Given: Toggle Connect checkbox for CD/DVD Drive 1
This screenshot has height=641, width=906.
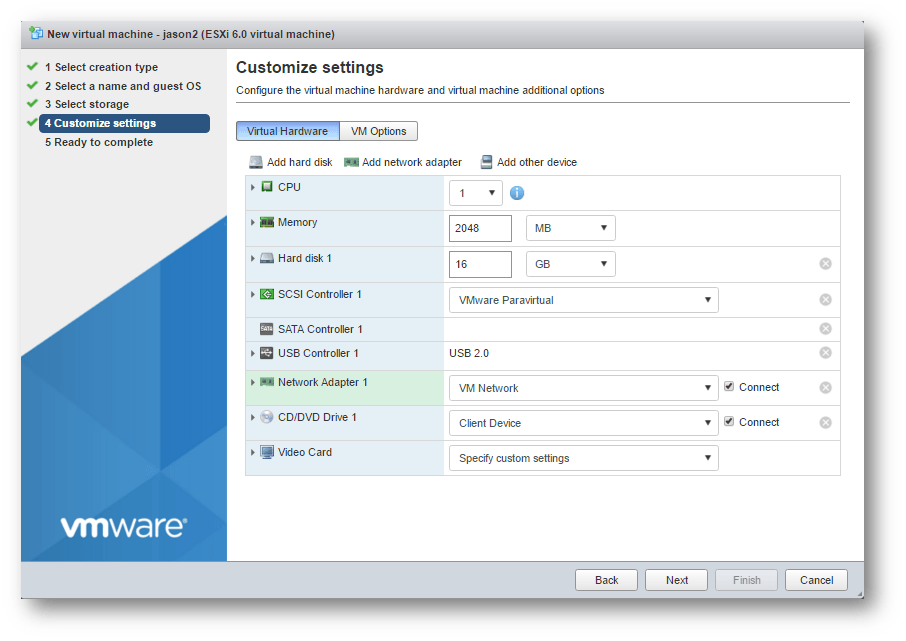Looking at the screenshot, I should click(729, 421).
